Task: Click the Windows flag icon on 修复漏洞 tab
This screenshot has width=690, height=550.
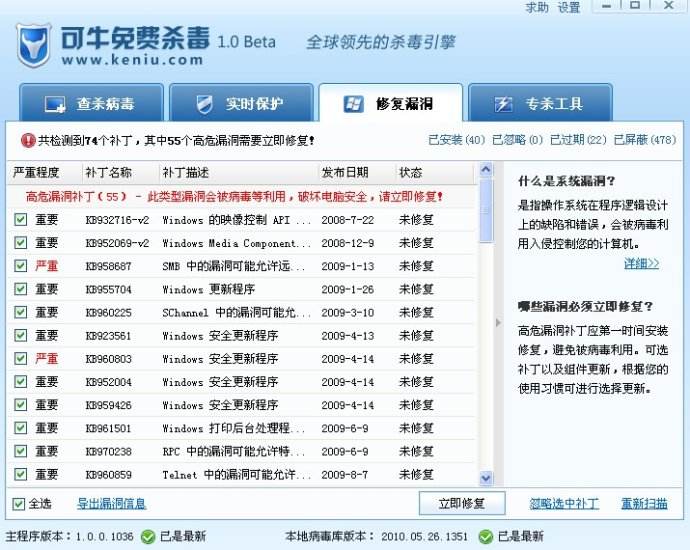Action: (x=353, y=104)
